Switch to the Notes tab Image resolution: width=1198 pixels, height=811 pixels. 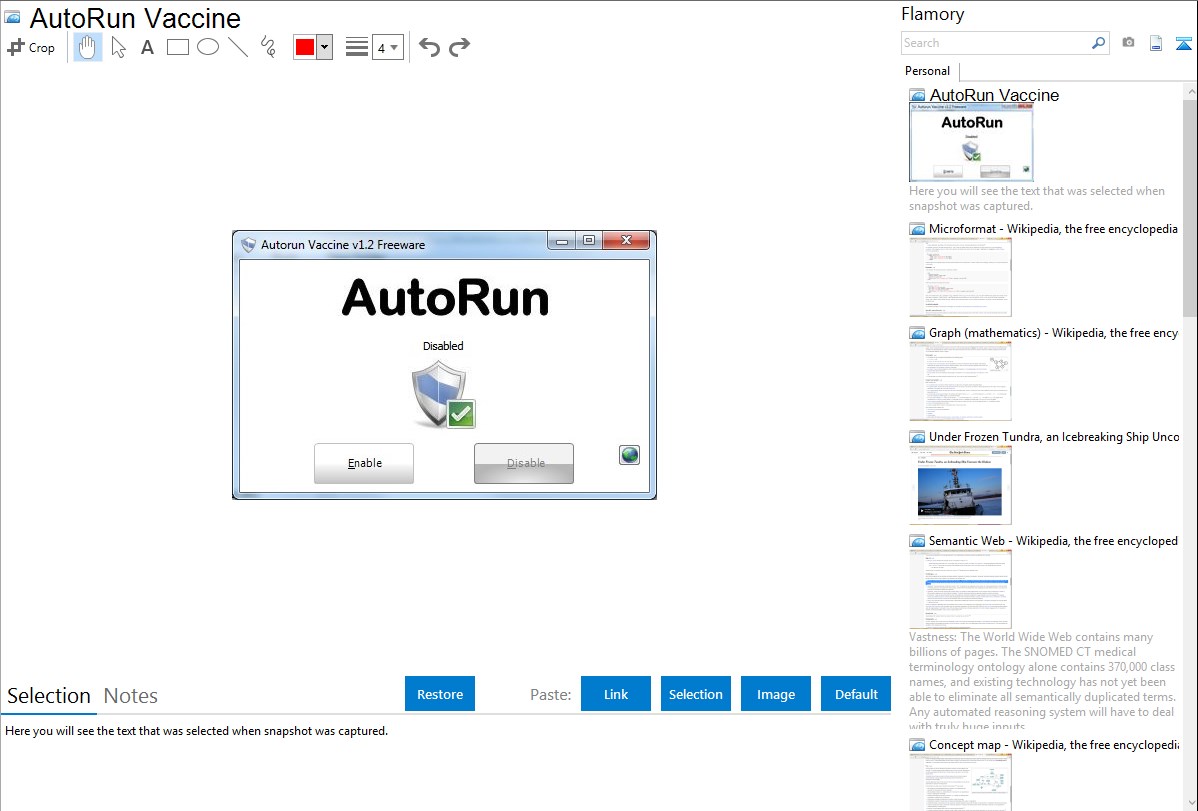pyautogui.click(x=131, y=696)
